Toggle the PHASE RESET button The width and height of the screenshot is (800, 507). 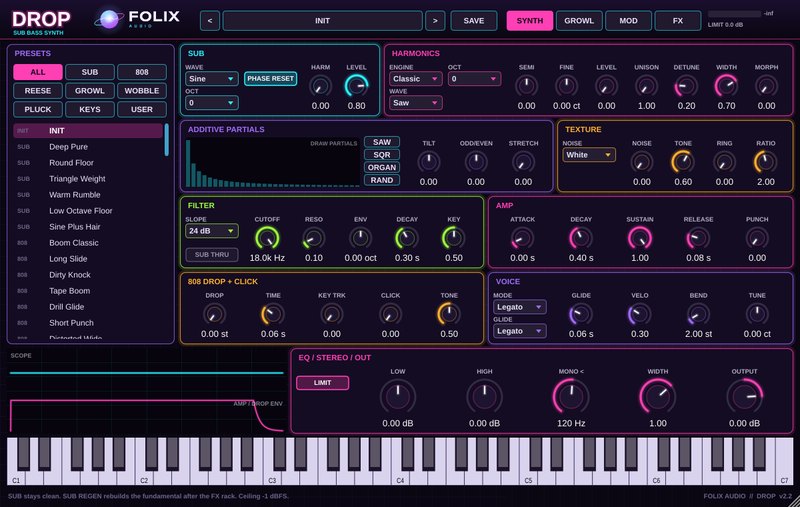coord(270,79)
